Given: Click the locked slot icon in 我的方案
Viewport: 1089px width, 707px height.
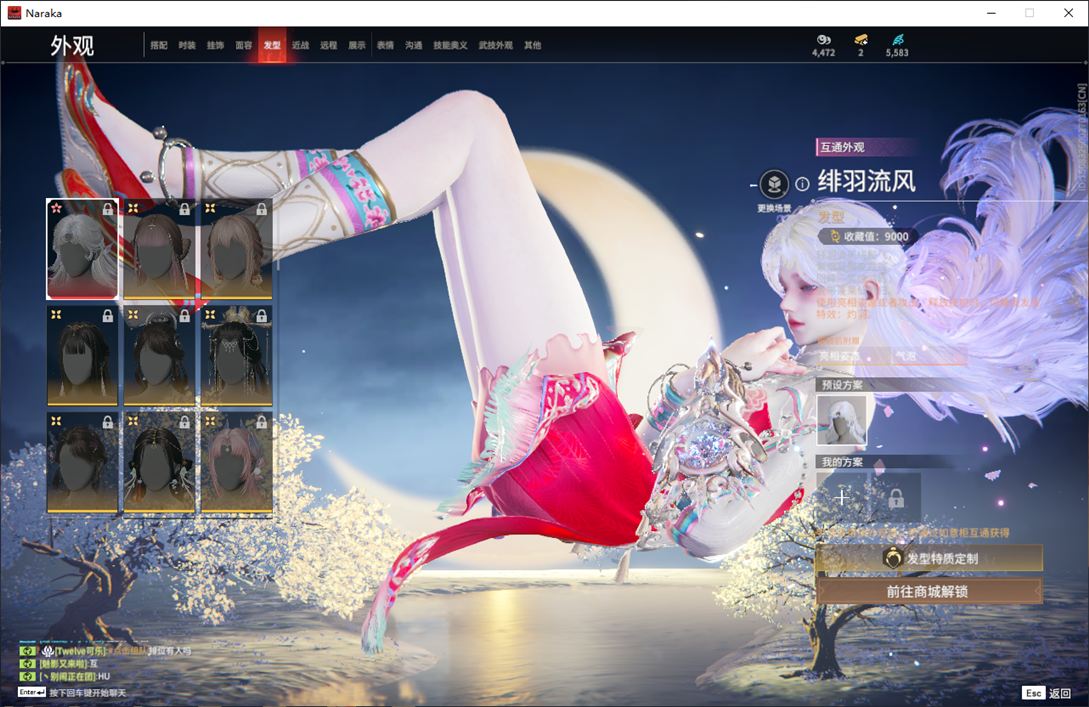Looking at the screenshot, I should click(x=895, y=497).
